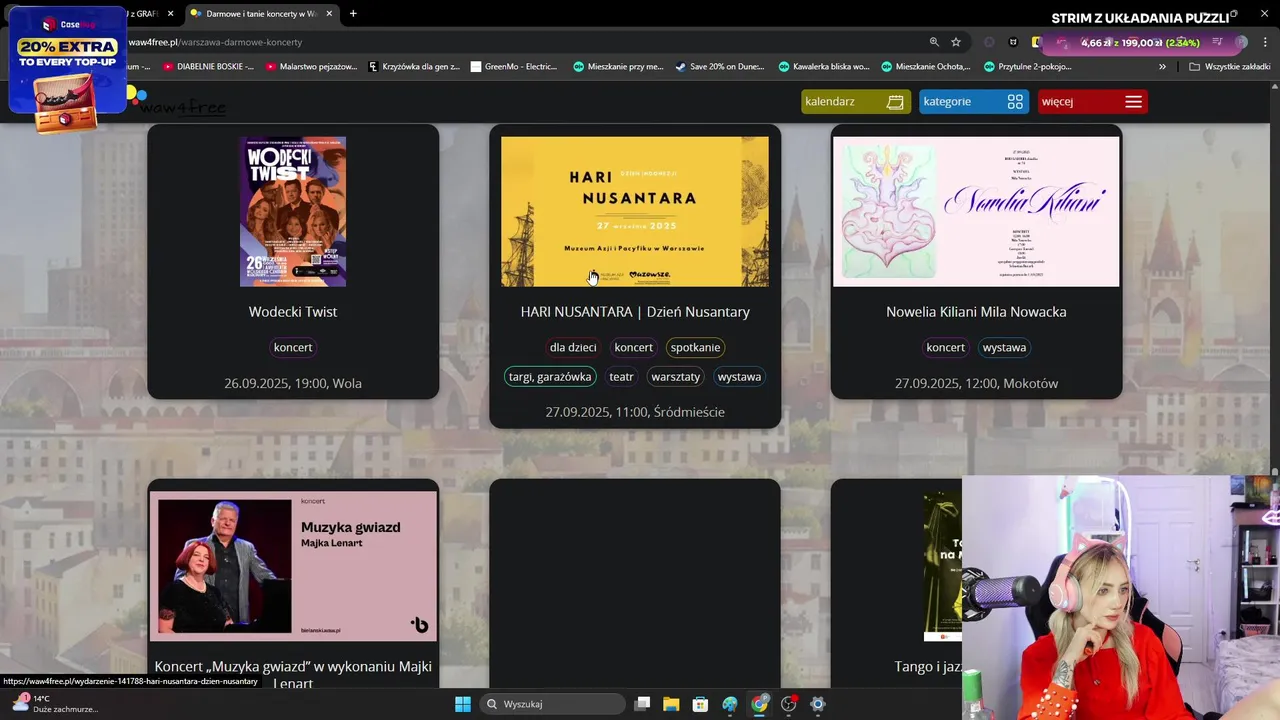1280x720 pixels.
Task: Select koncert tag under Nowelia Kiliani
Action: tap(945, 348)
